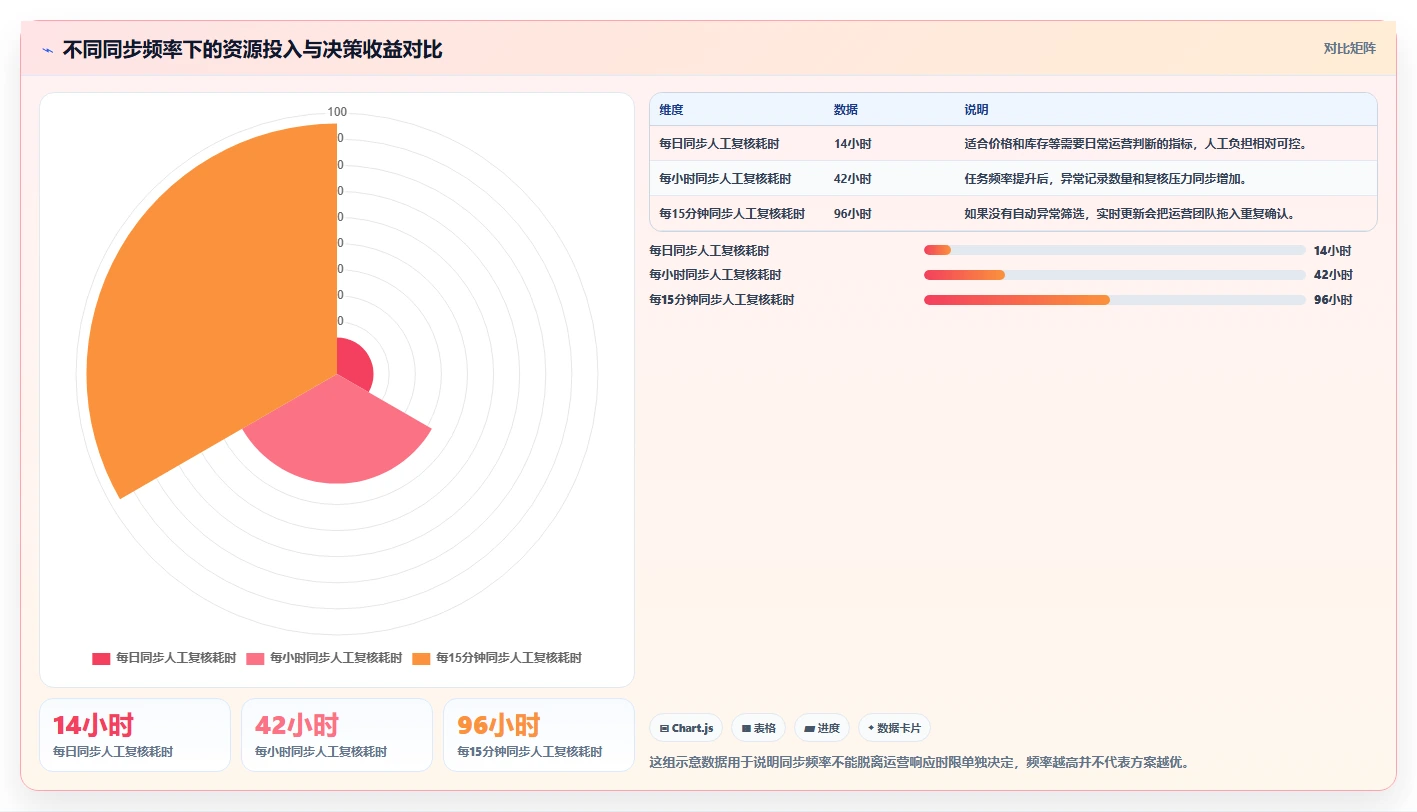The height and width of the screenshot is (812, 1417).
Task: Click the 100 axis label on chart
Action: 337,112
